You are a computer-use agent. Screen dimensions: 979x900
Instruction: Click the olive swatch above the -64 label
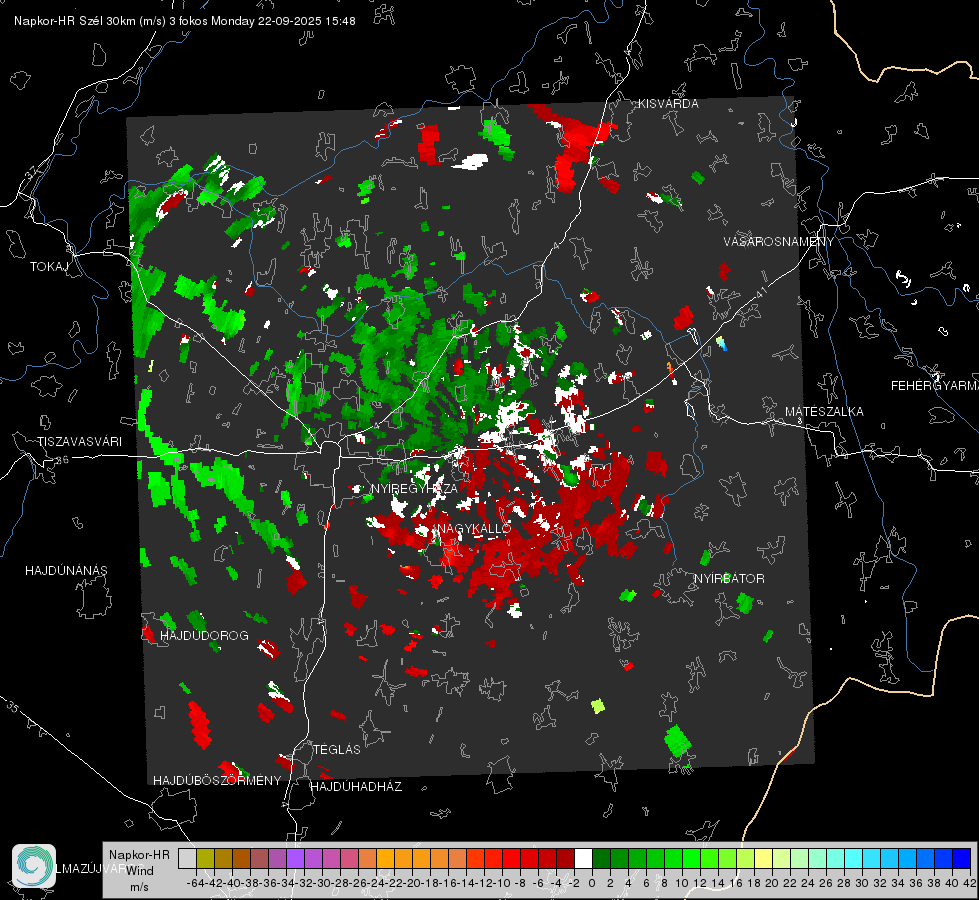[205, 859]
